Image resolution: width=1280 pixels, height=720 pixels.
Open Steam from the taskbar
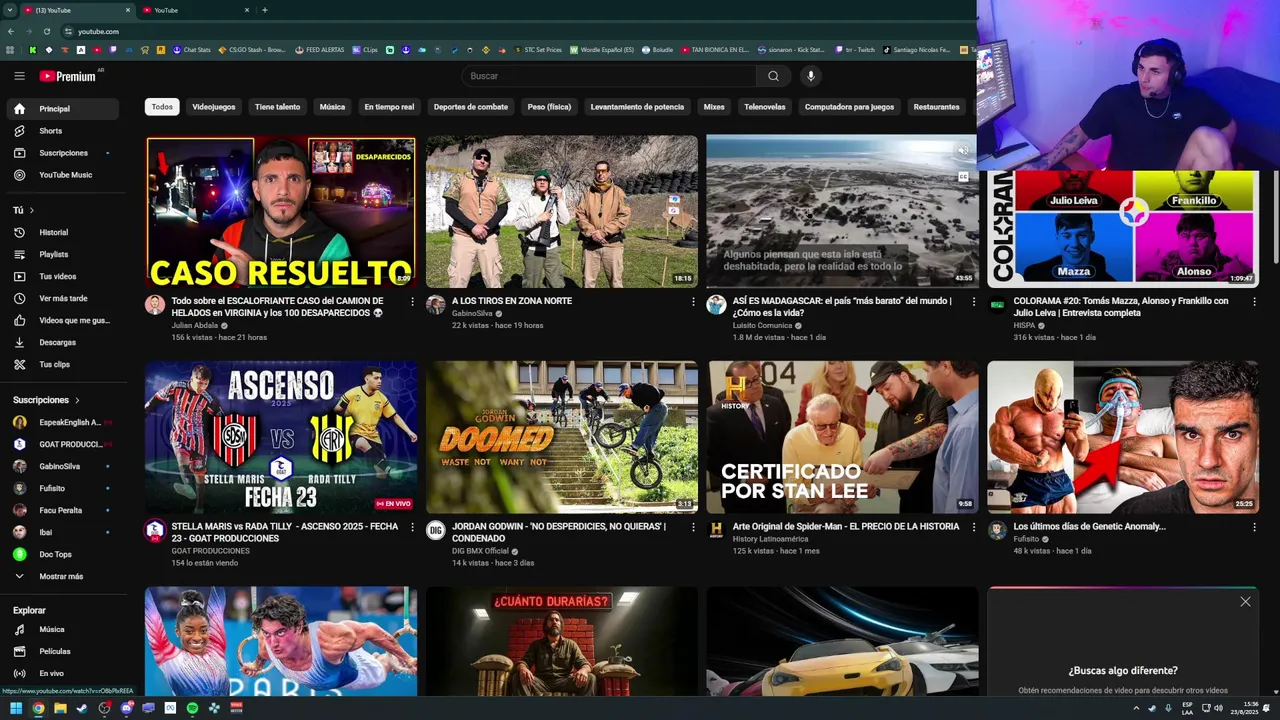point(82,708)
